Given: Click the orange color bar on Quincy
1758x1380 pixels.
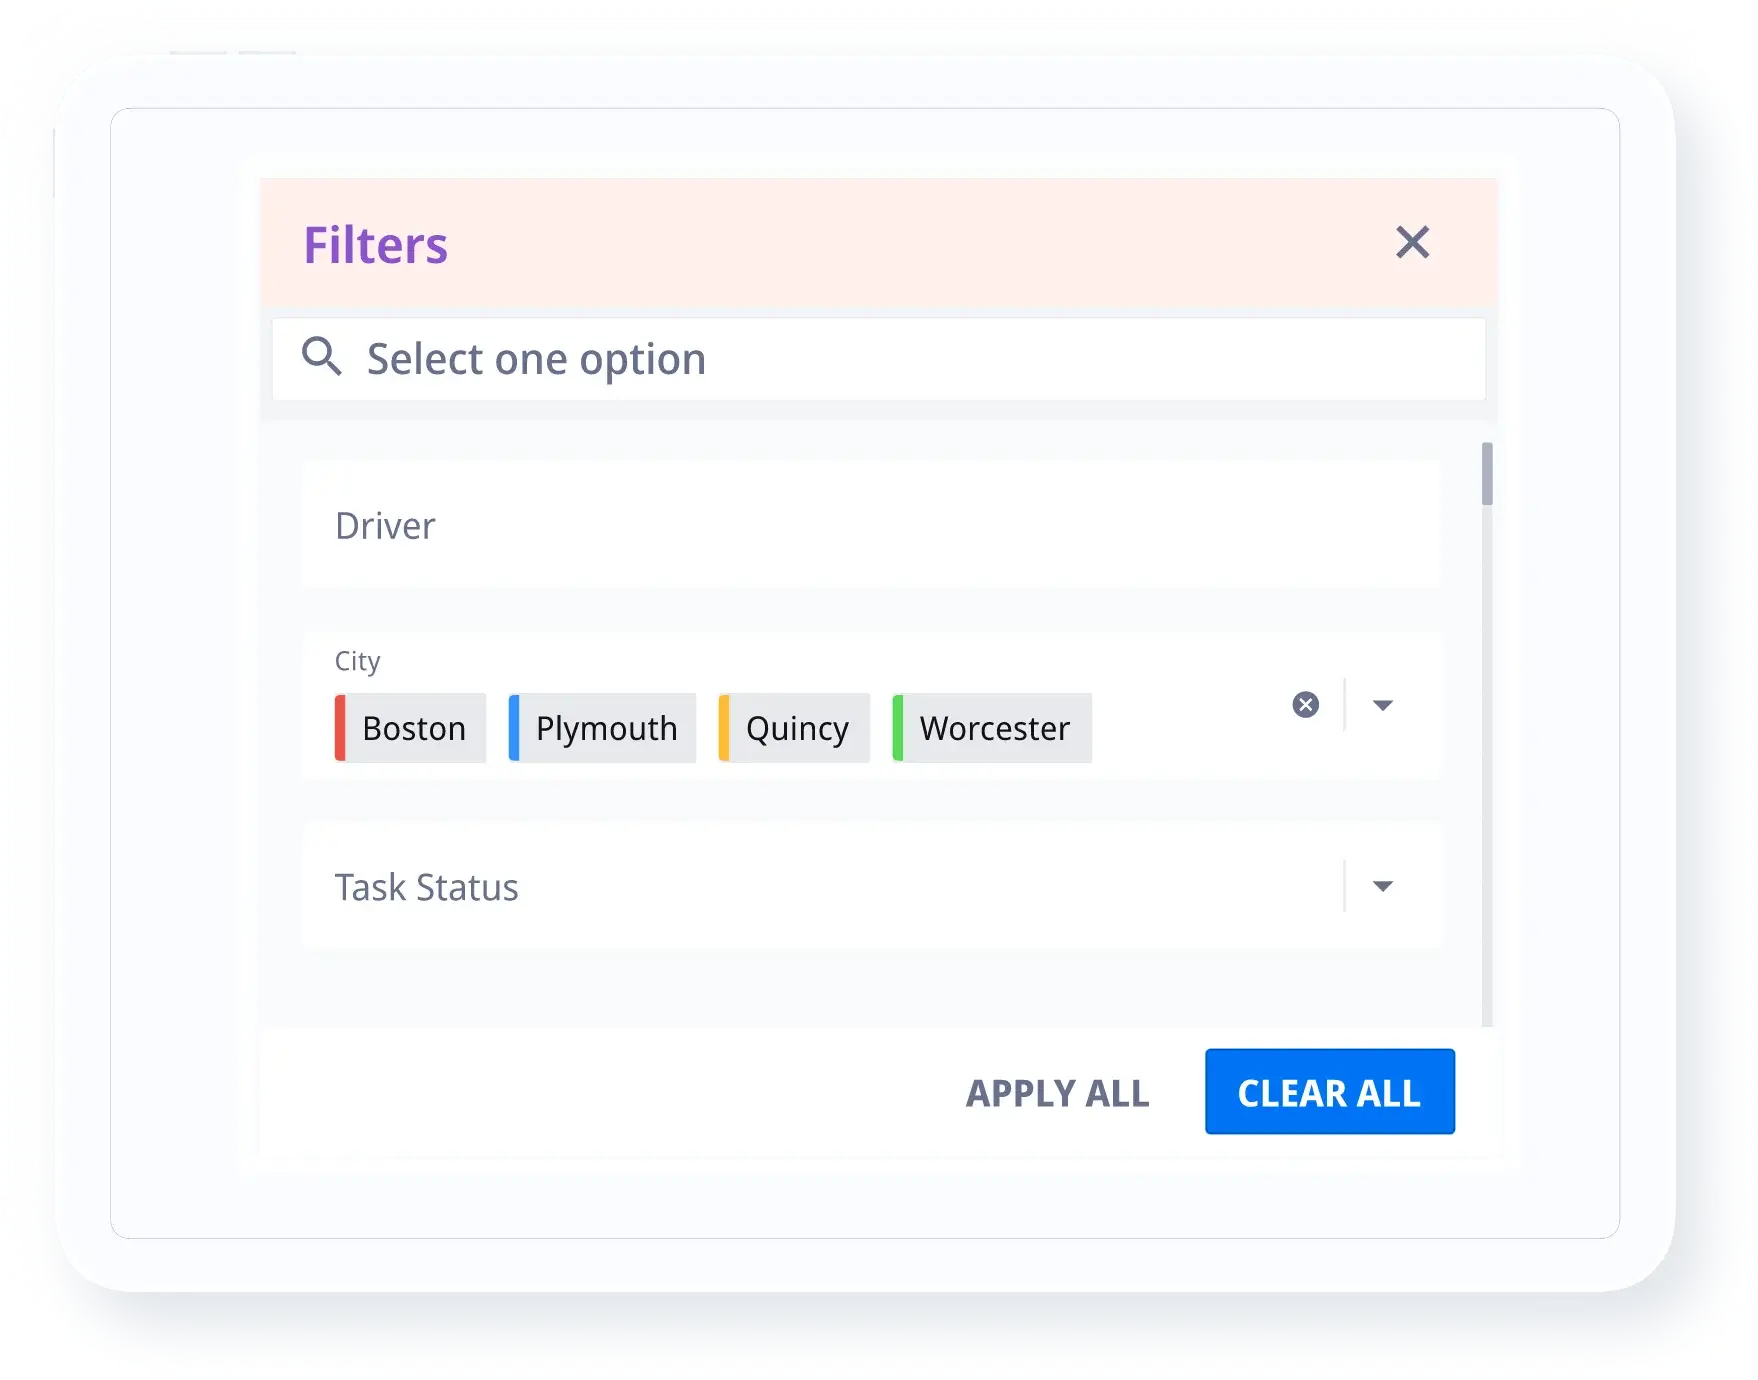Looking at the screenshot, I should [724, 728].
